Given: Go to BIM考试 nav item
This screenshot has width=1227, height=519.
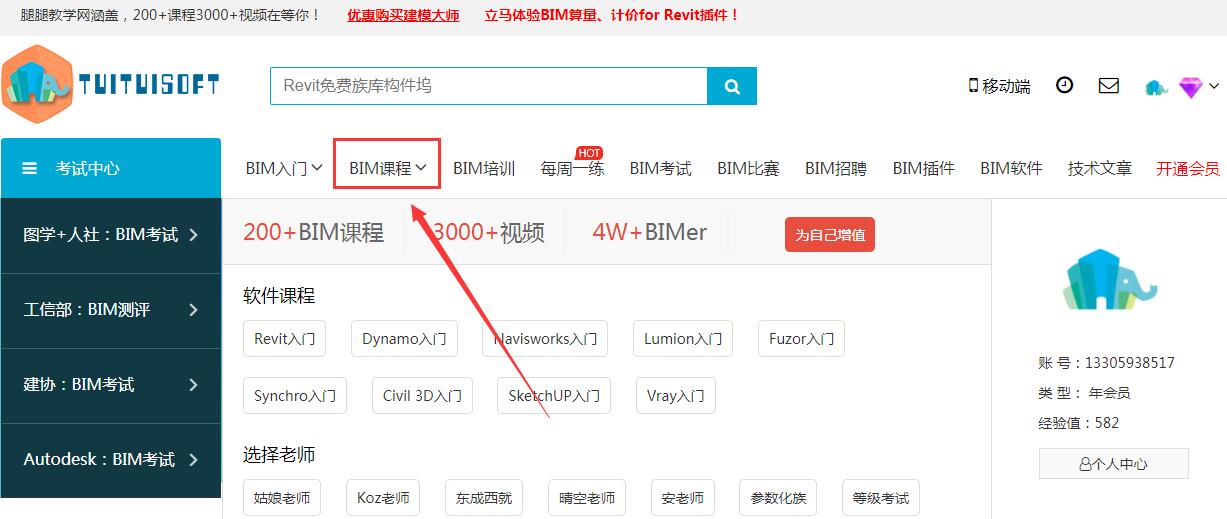Looking at the screenshot, I should [x=660, y=168].
